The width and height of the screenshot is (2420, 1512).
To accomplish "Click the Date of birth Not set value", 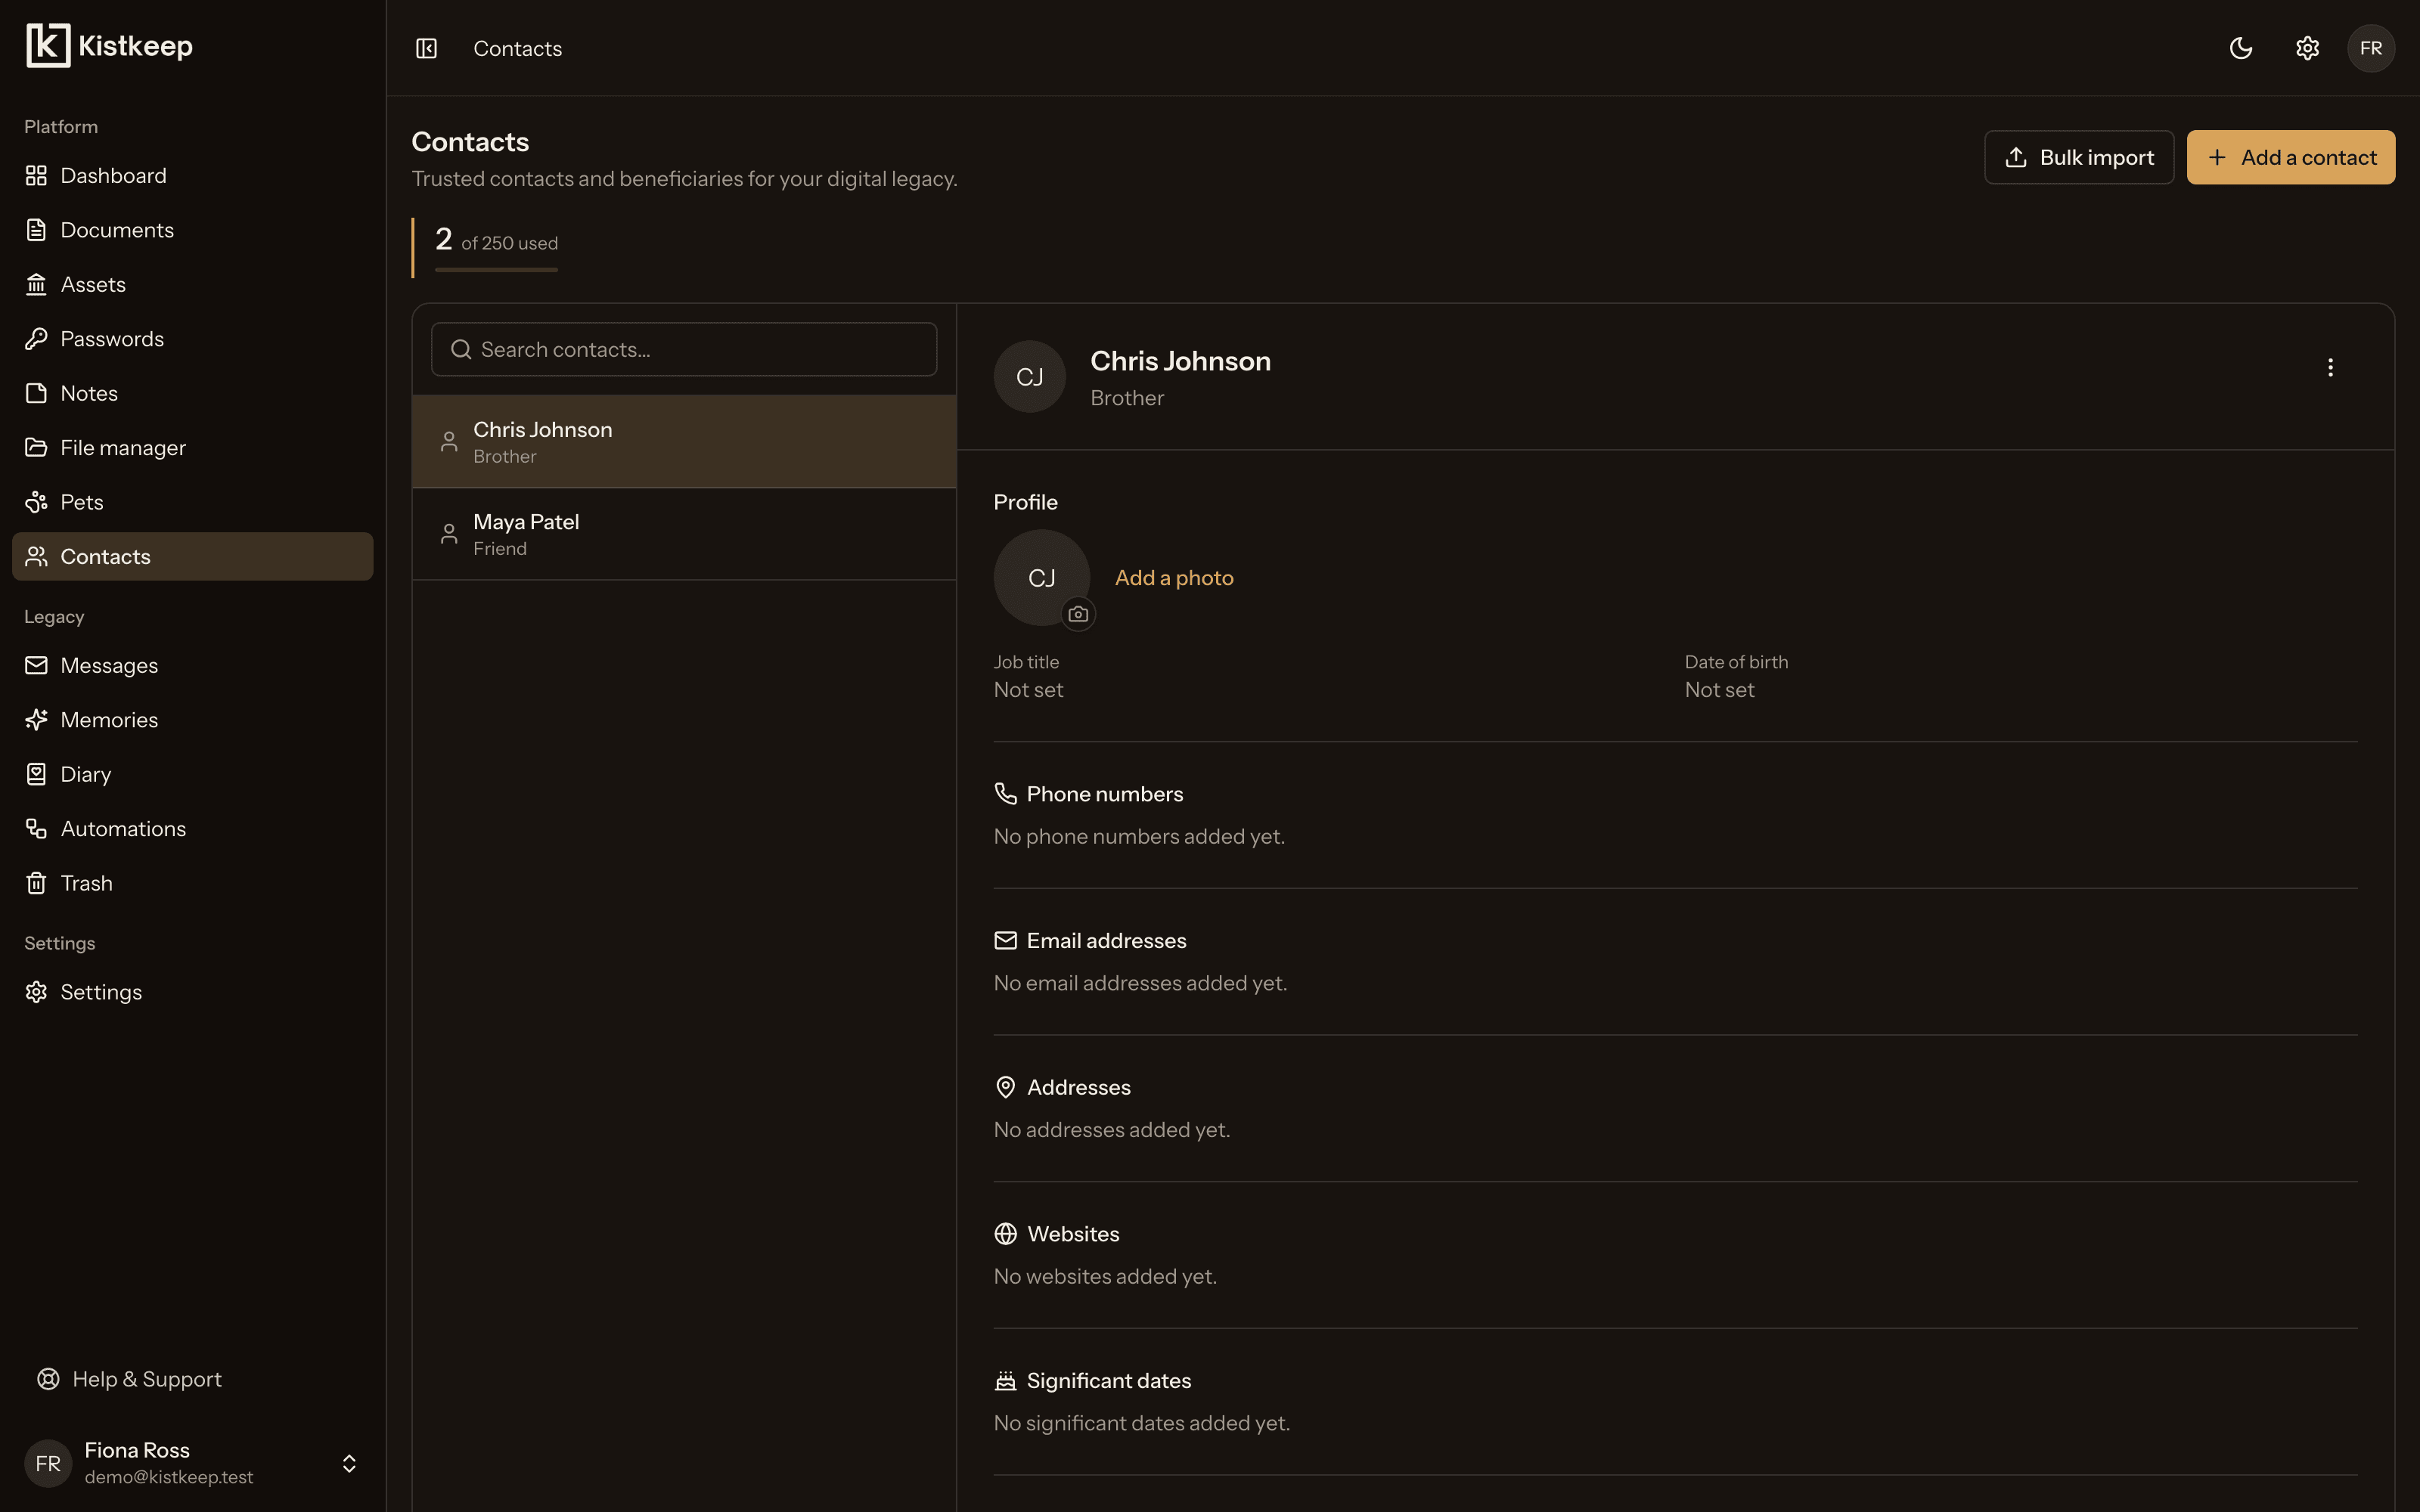I will (x=1719, y=690).
